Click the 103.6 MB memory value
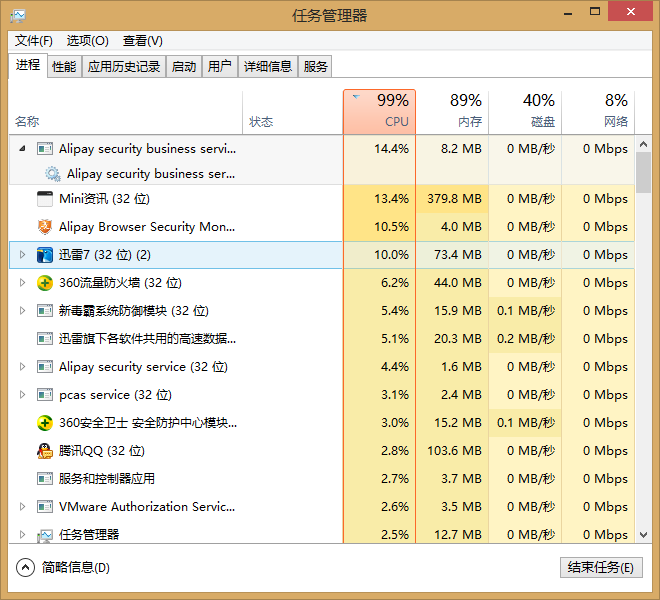The width and height of the screenshot is (660, 600). click(454, 451)
